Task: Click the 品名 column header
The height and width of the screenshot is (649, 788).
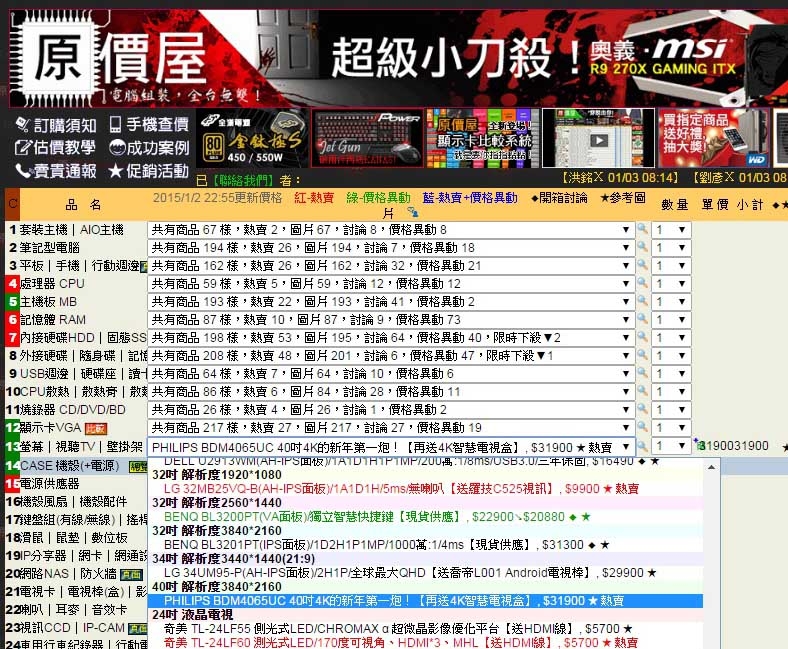Action: [x=83, y=205]
